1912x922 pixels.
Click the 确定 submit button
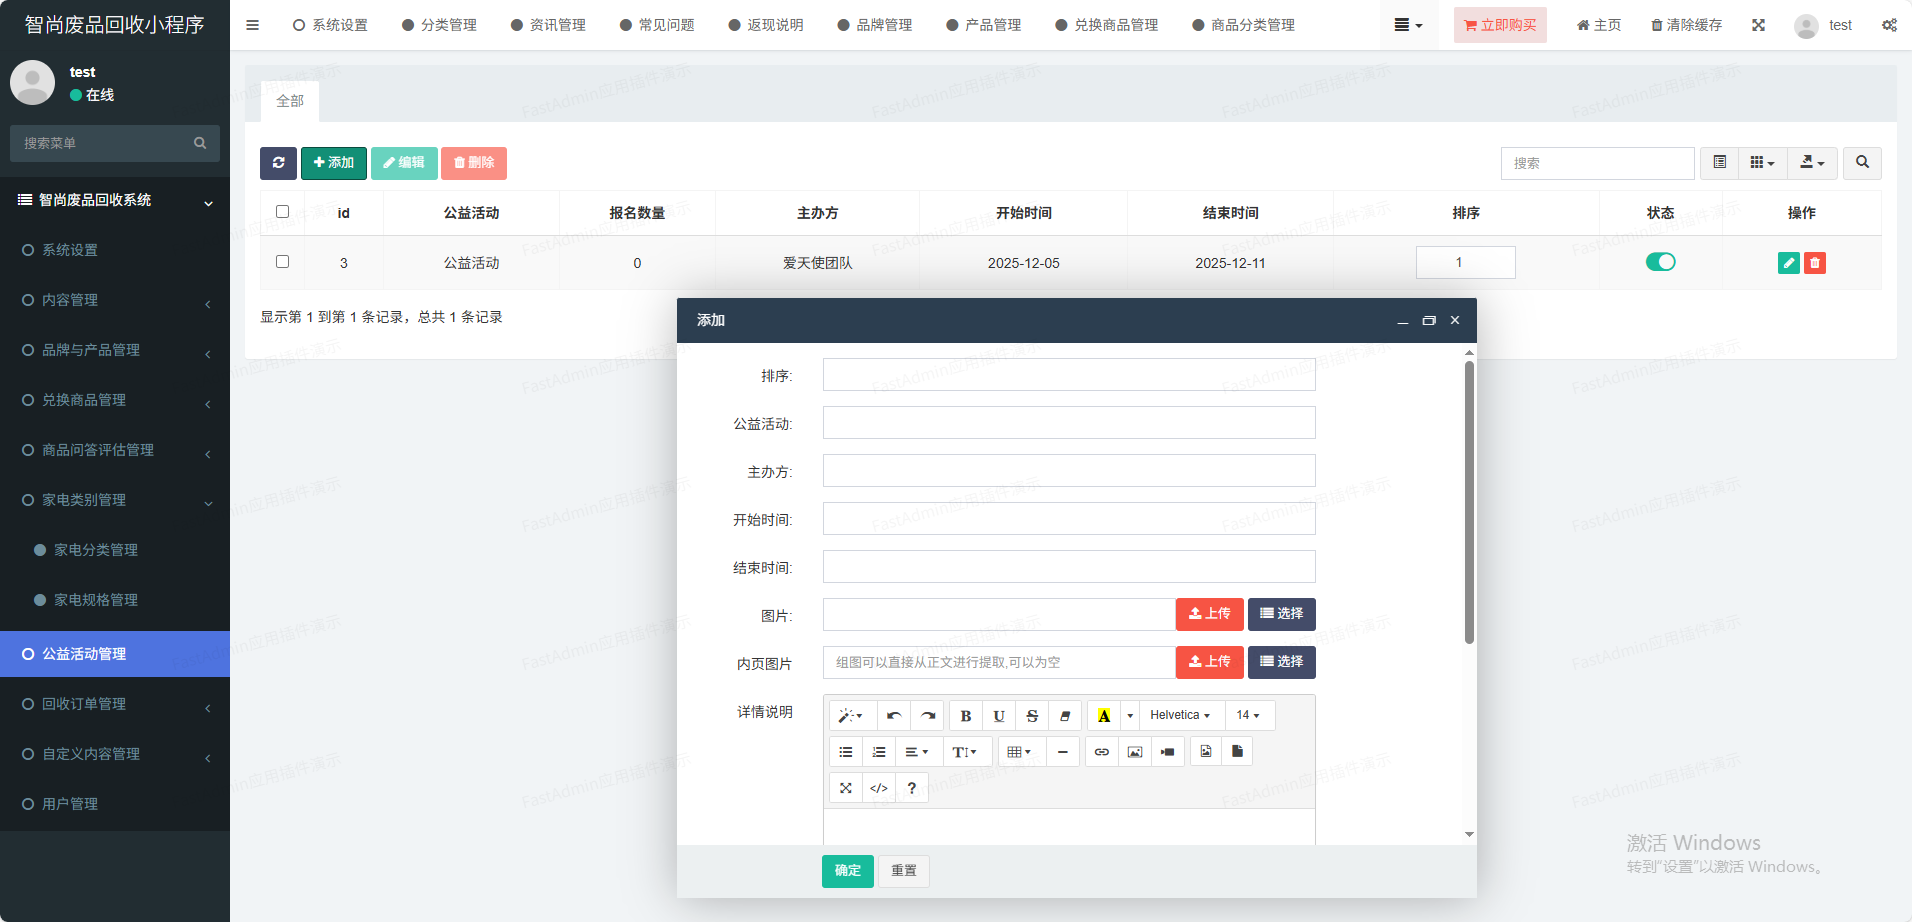[847, 871]
